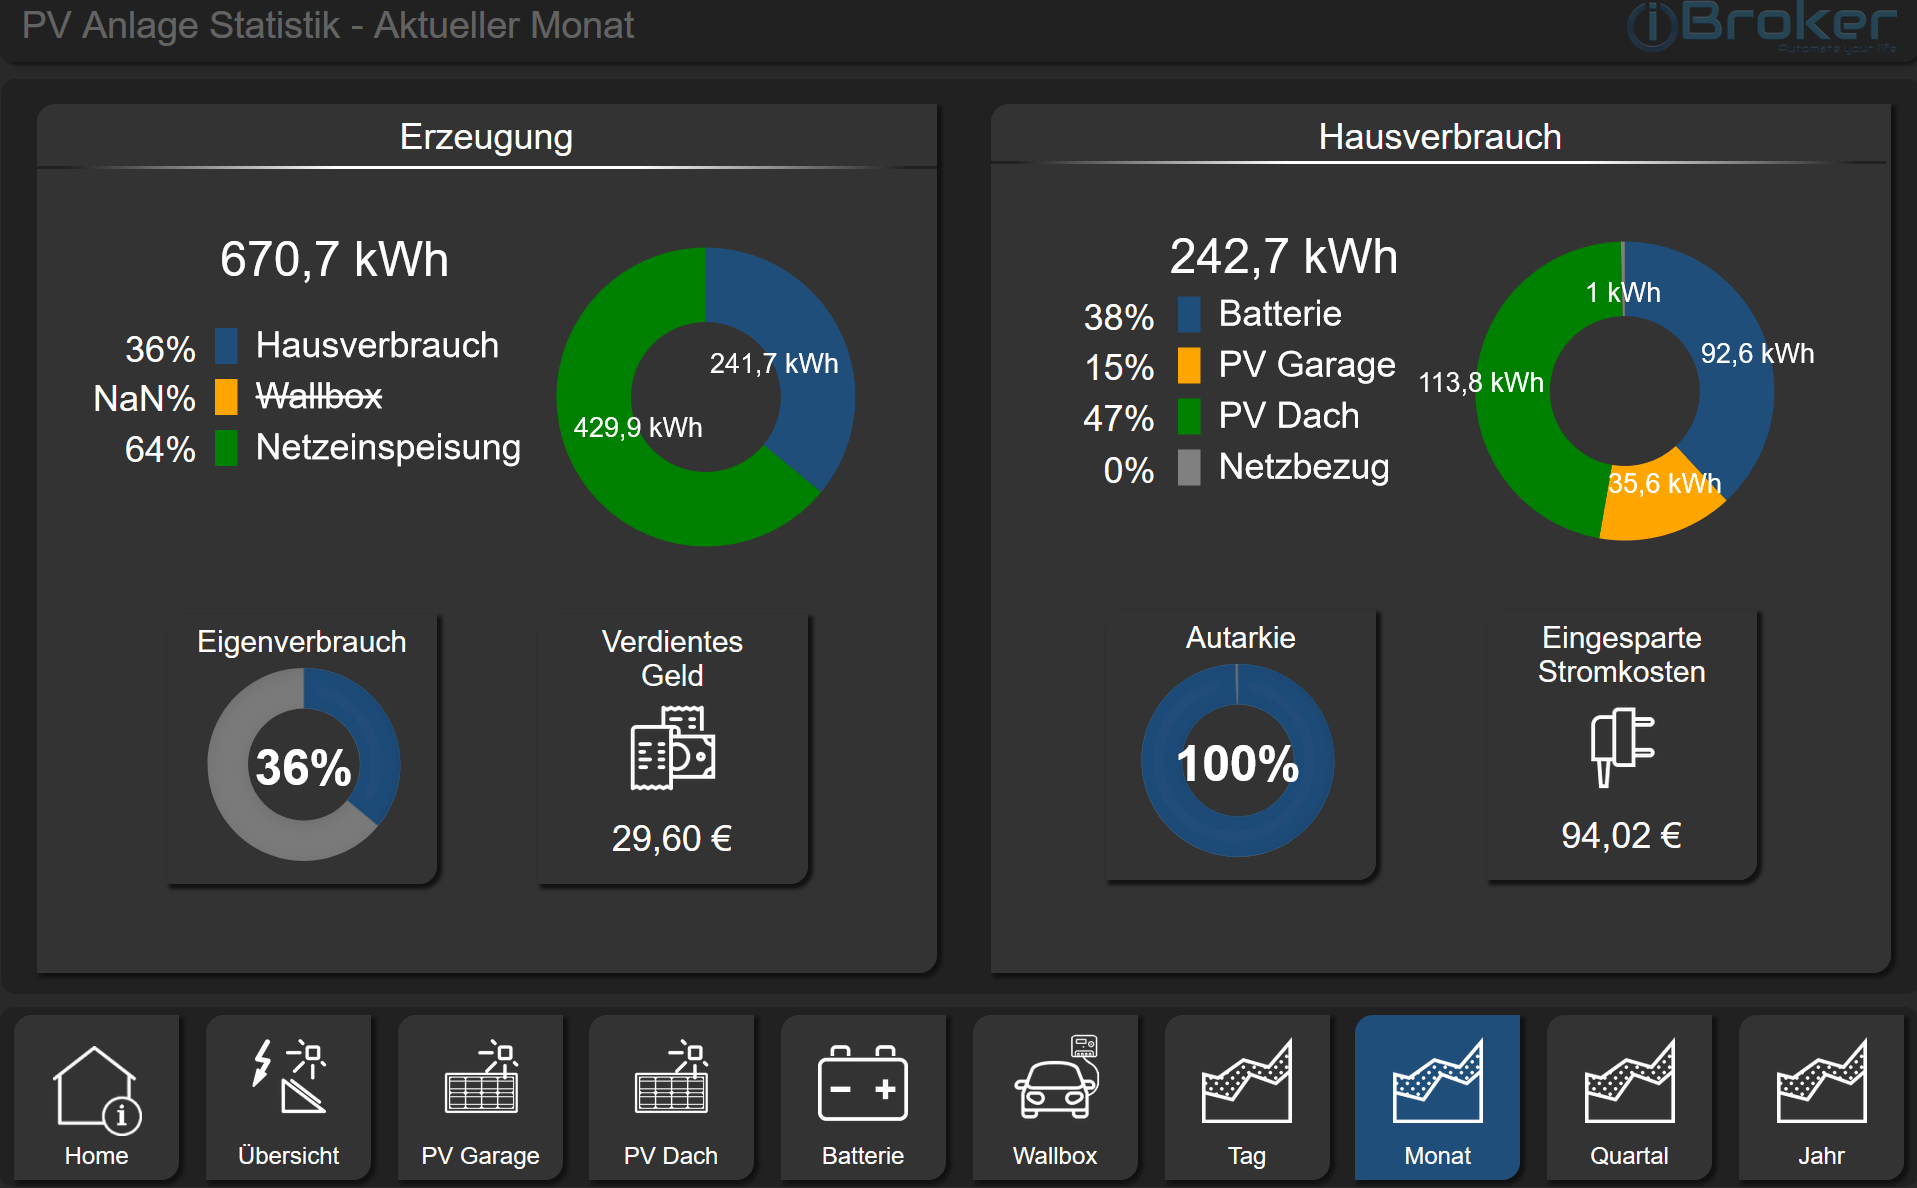Open the PV Garage solar panel icon
The height and width of the screenshot is (1188, 1917).
480,1080
